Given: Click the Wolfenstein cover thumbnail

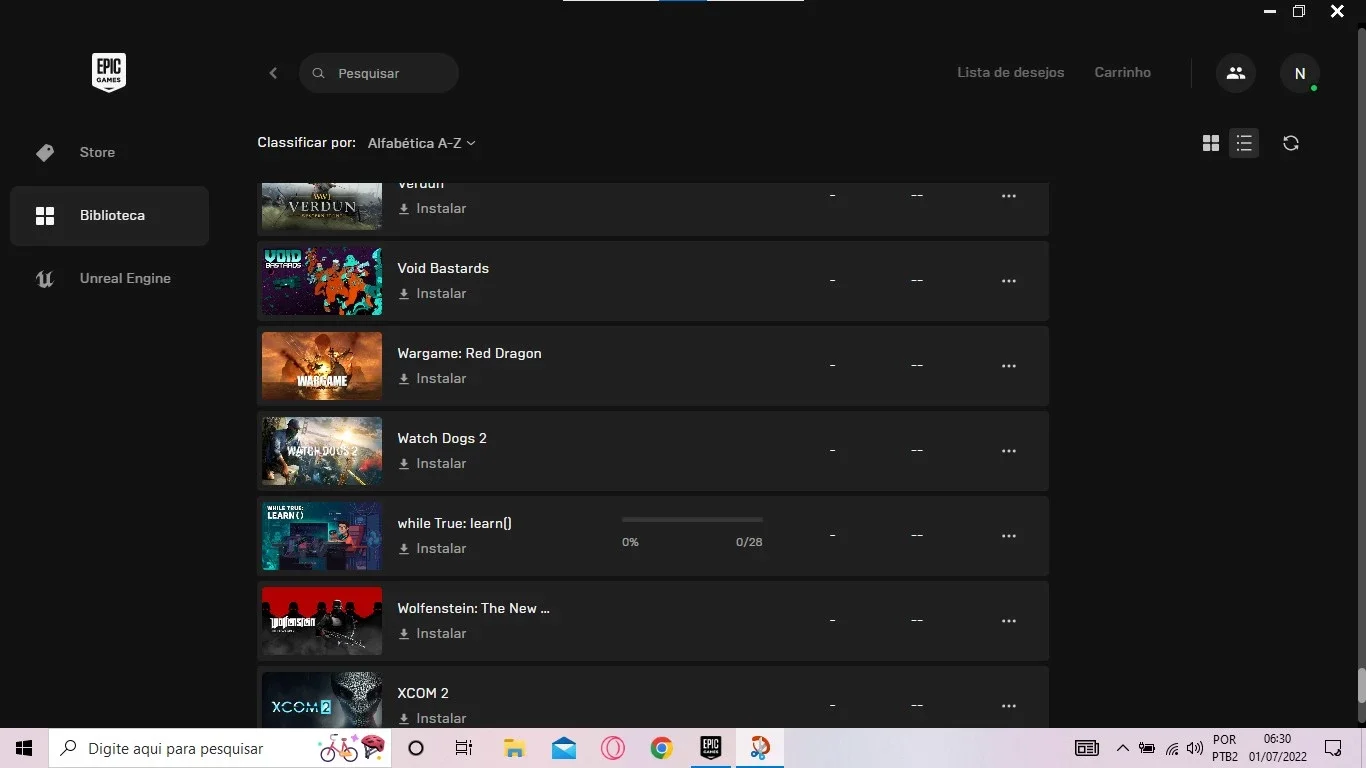Looking at the screenshot, I should tap(322, 621).
